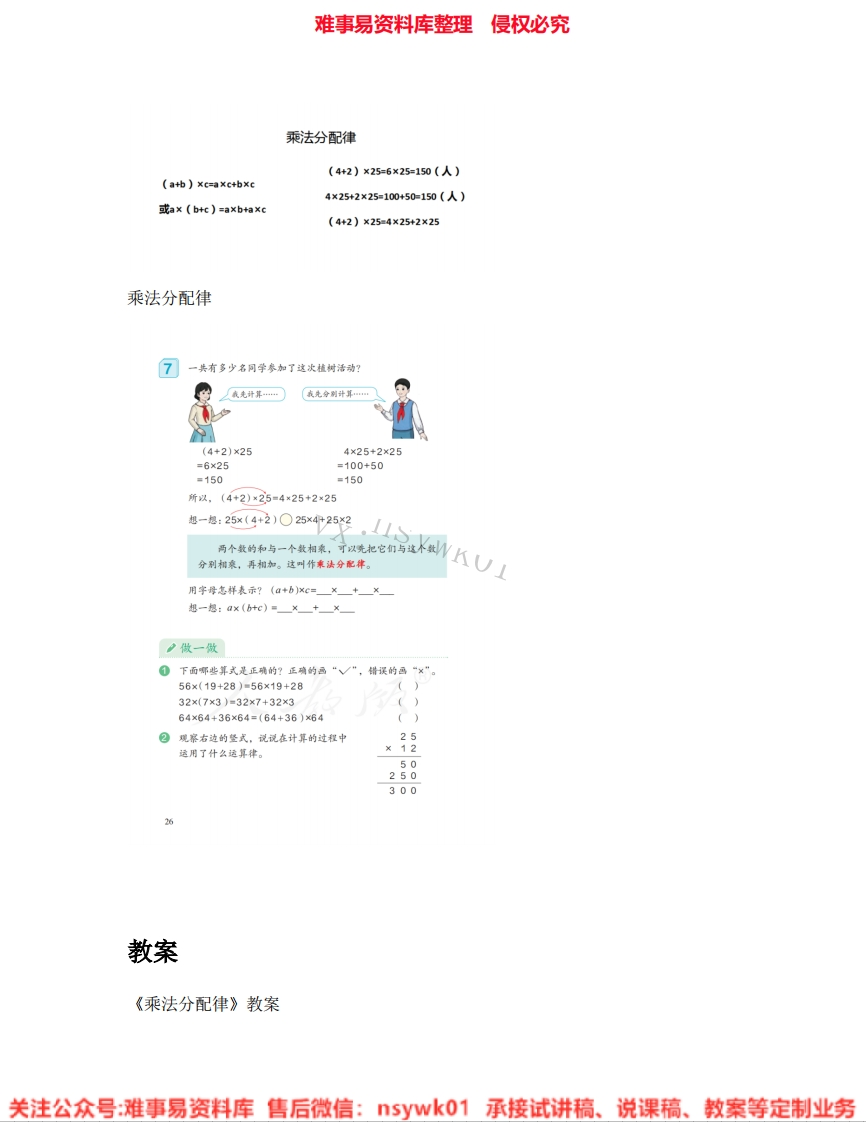The height and width of the screenshot is (1122, 866).
Task: Check the answer box after 32×(7×3)=32×7+32×3
Action: tap(409, 703)
